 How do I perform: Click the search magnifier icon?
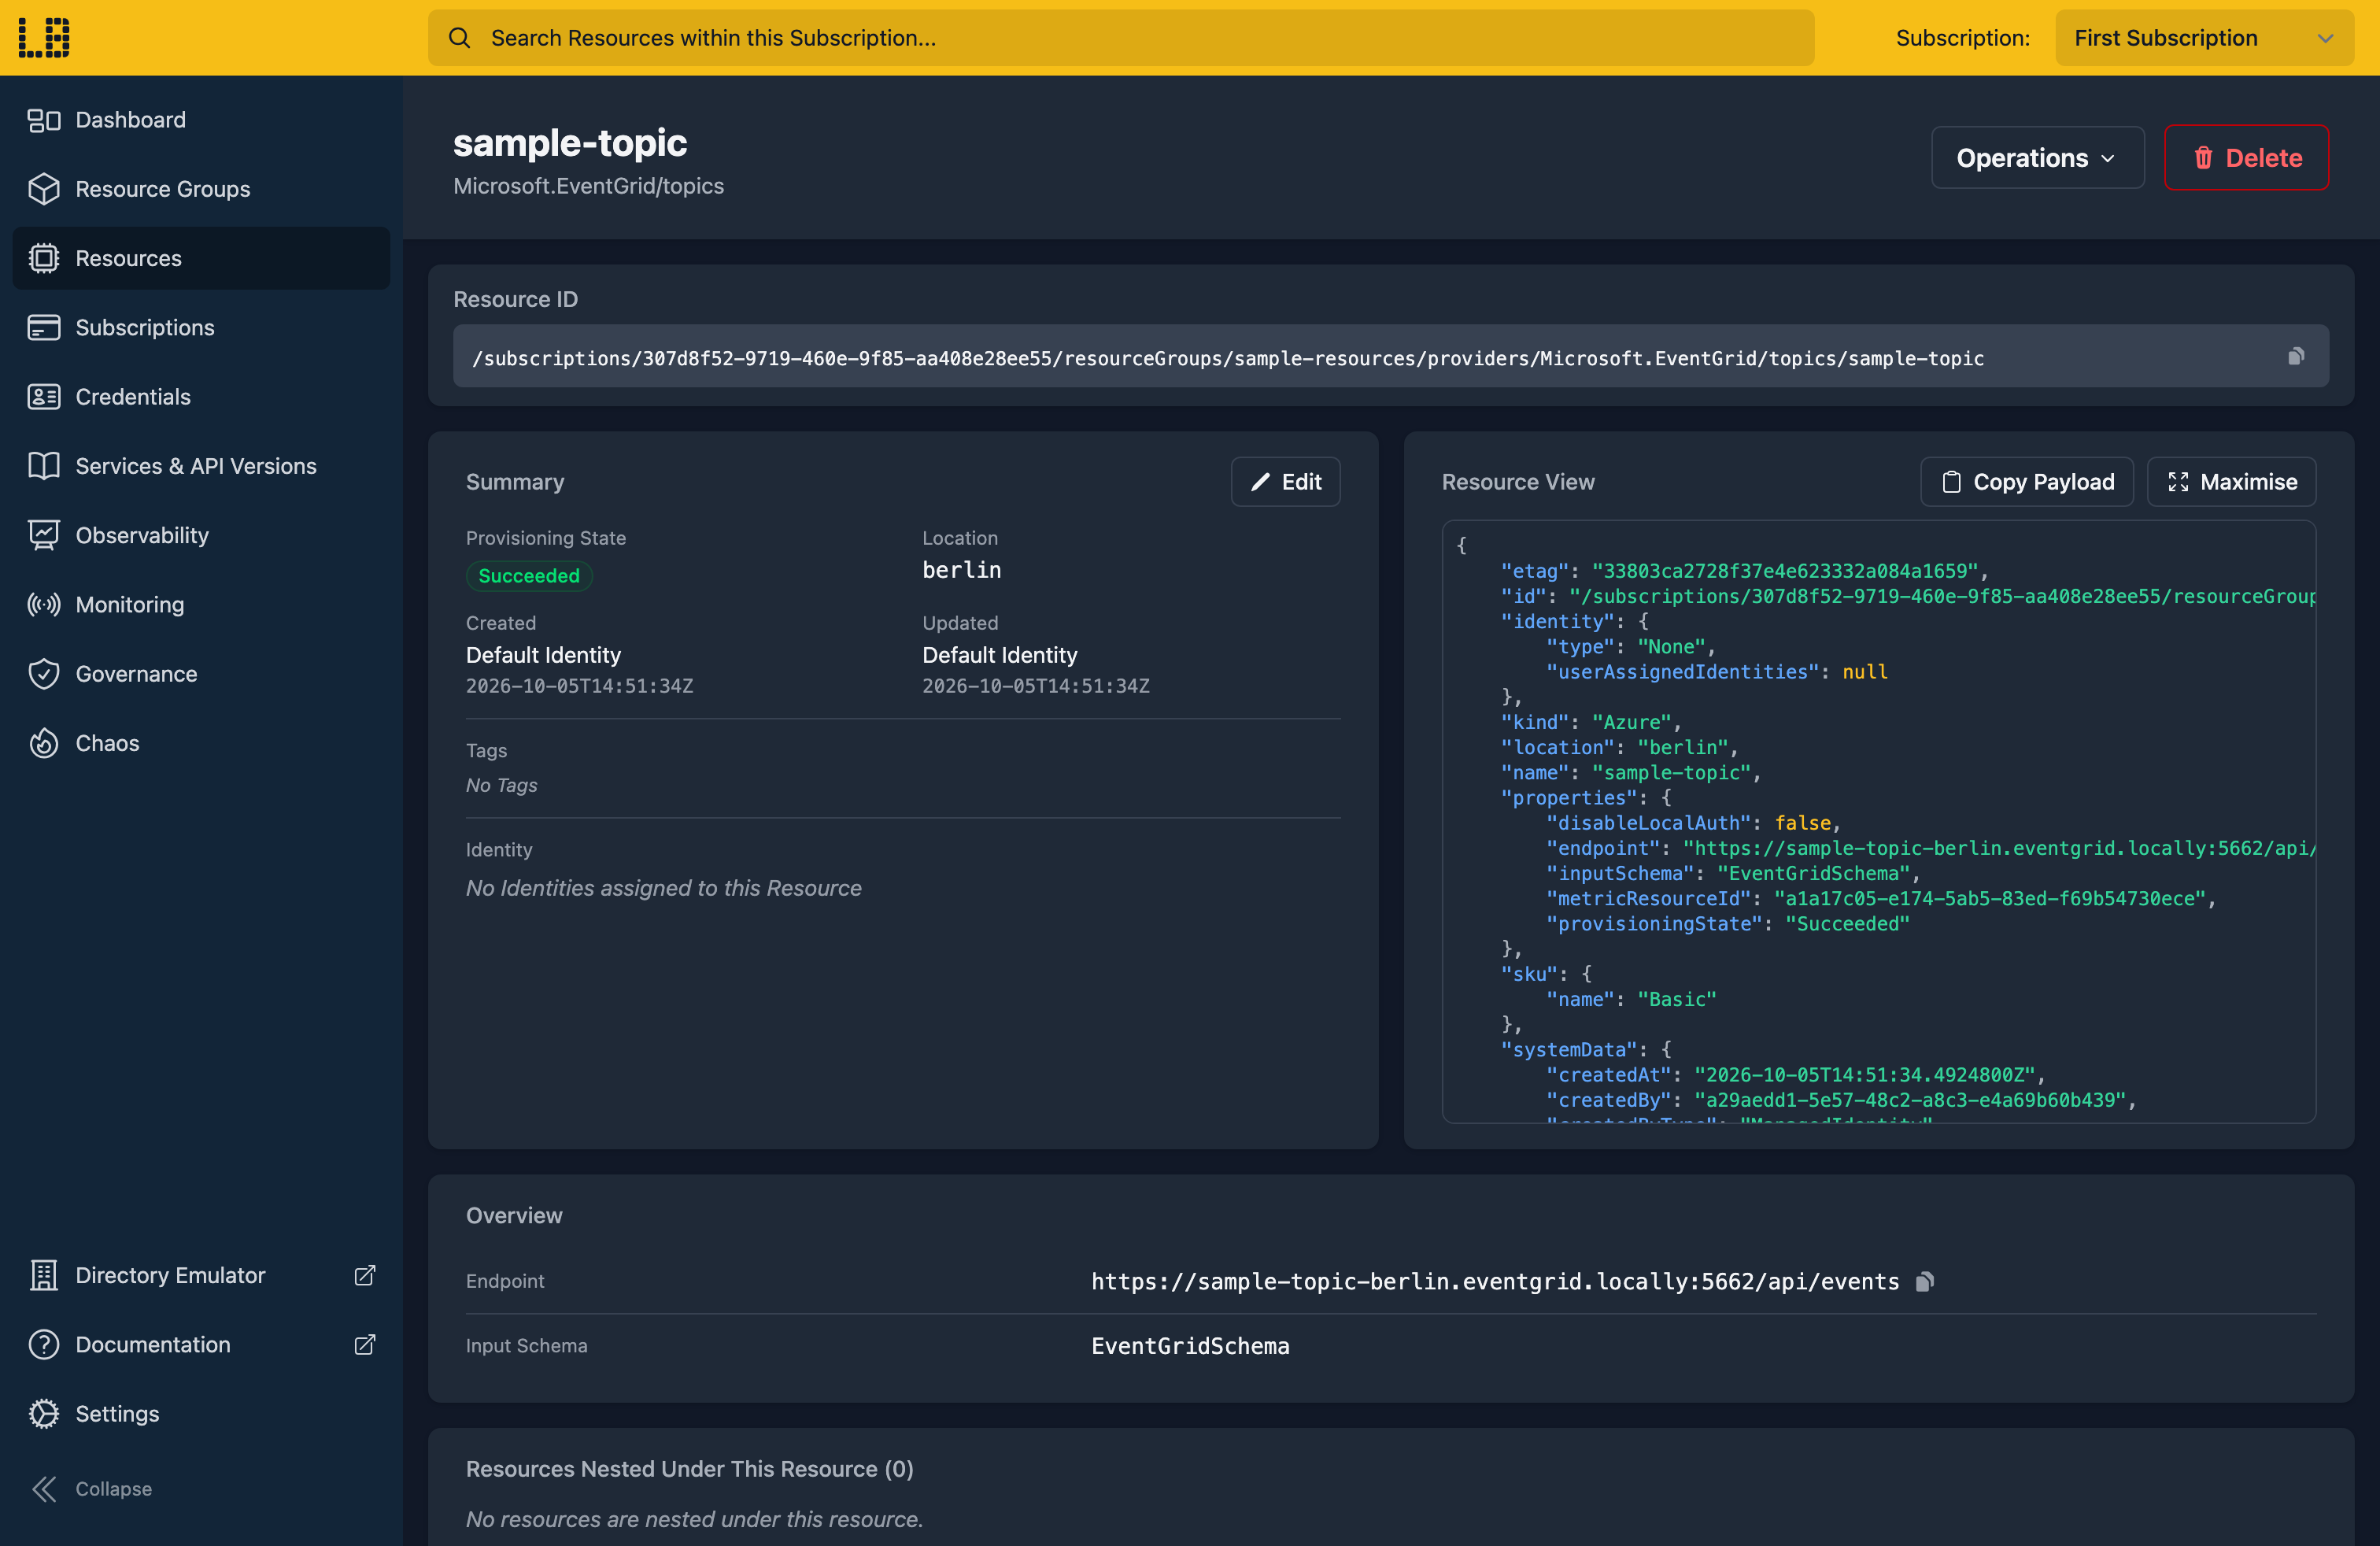pos(459,38)
